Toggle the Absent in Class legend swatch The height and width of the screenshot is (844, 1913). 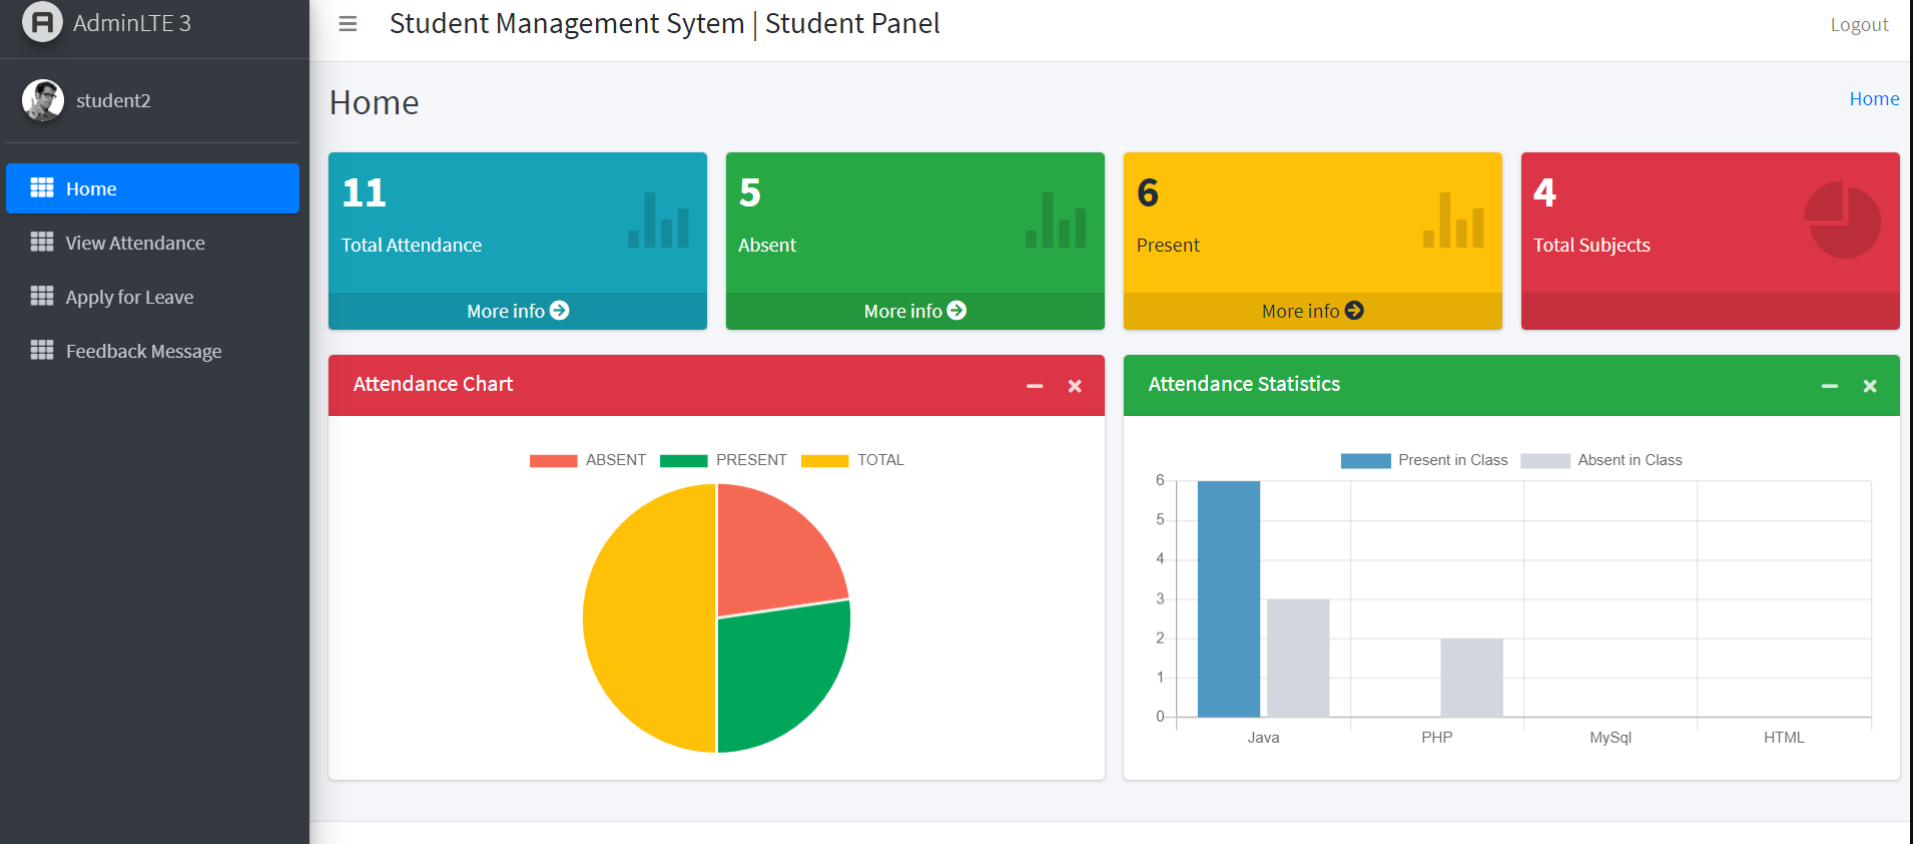click(x=1545, y=460)
